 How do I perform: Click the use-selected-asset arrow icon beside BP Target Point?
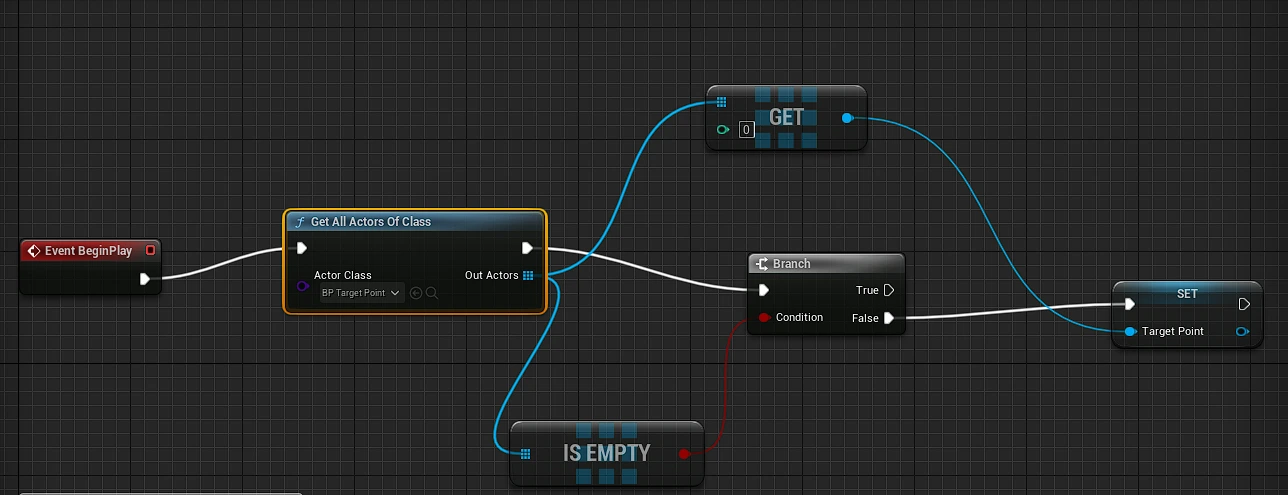pos(416,293)
